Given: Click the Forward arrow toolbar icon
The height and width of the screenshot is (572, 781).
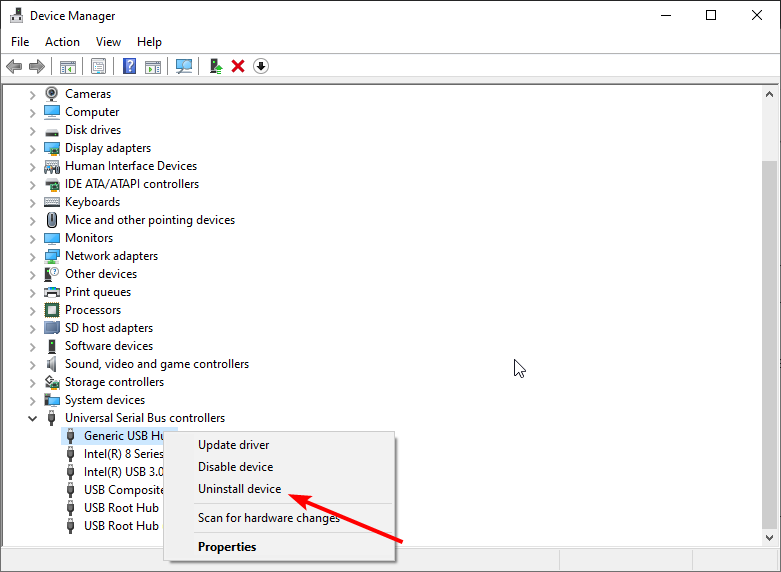Looking at the screenshot, I should click(x=37, y=66).
